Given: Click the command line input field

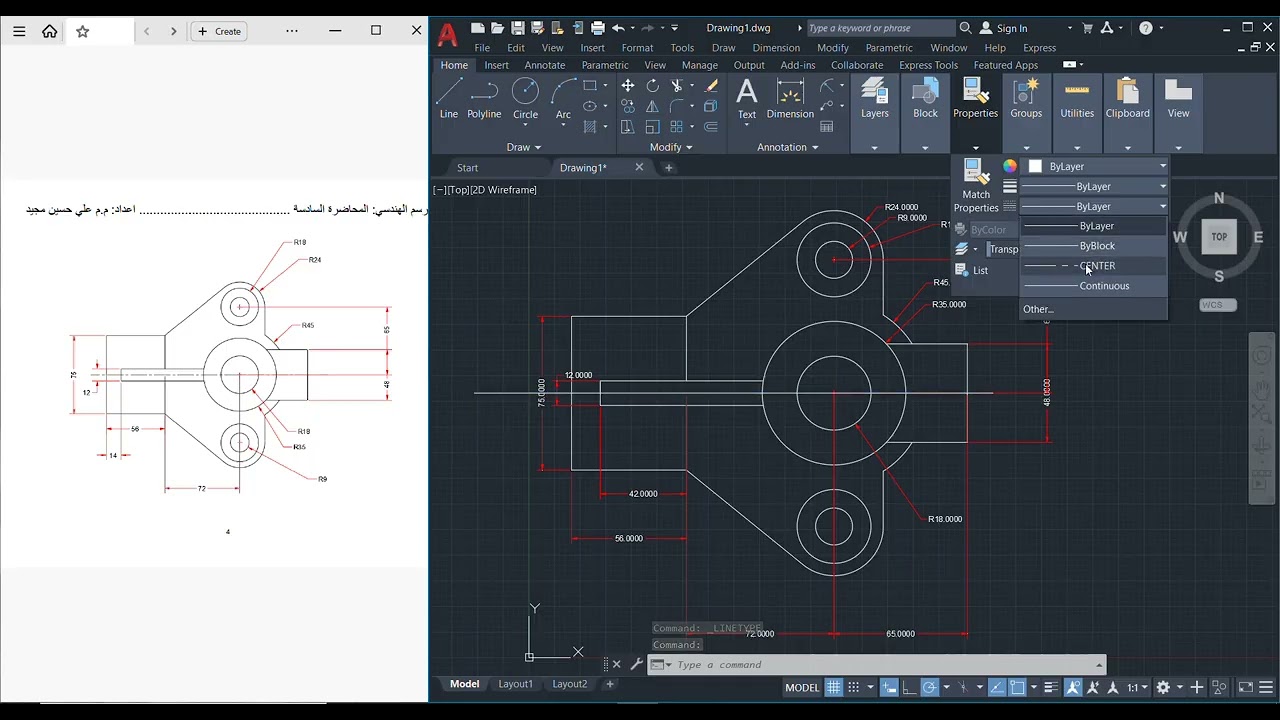Looking at the screenshot, I should click(885, 665).
